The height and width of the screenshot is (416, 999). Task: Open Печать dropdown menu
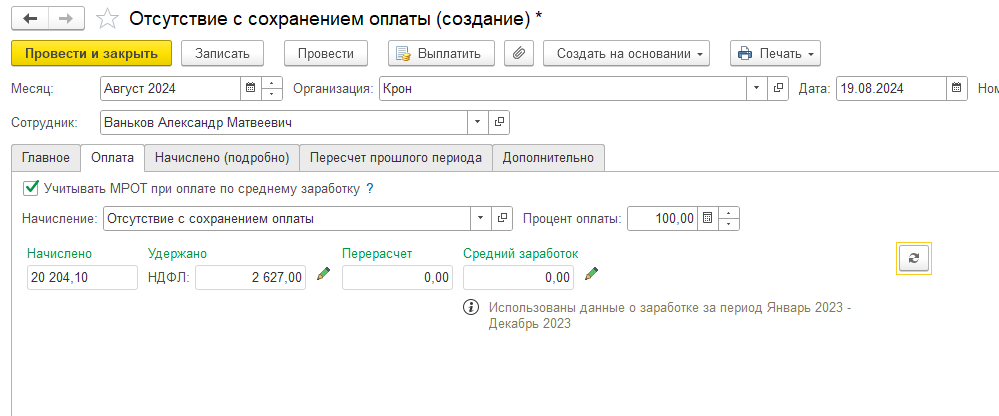tap(775, 54)
